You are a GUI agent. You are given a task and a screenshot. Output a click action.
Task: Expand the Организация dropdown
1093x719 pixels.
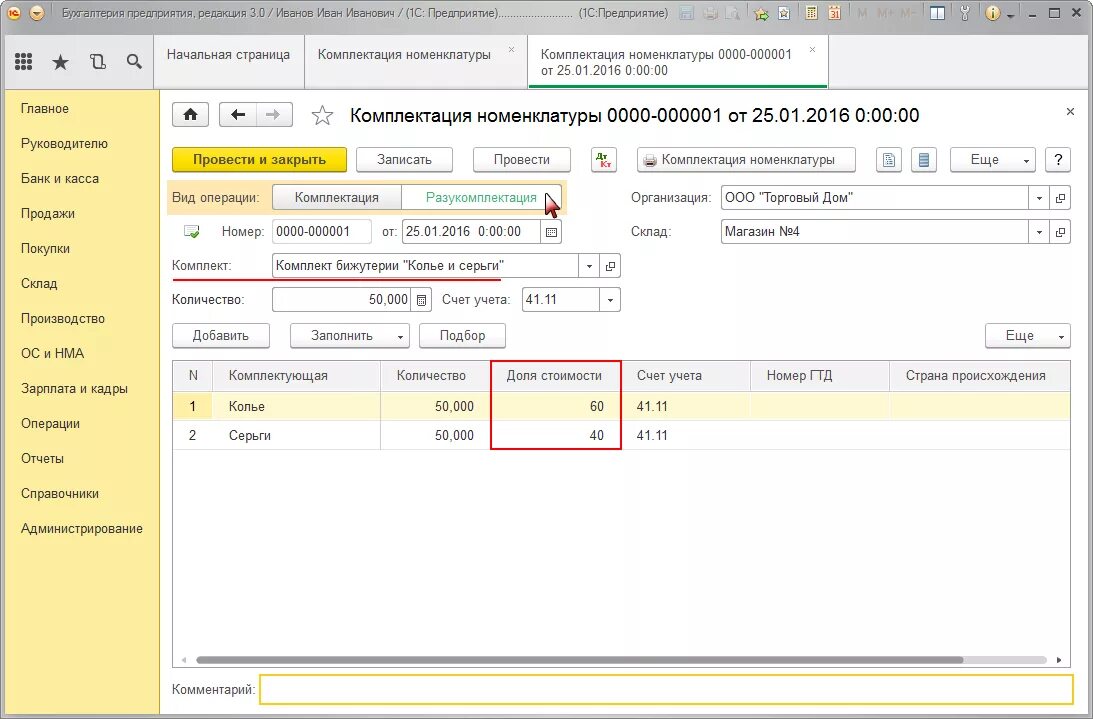pyautogui.click(x=1039, y=198)
